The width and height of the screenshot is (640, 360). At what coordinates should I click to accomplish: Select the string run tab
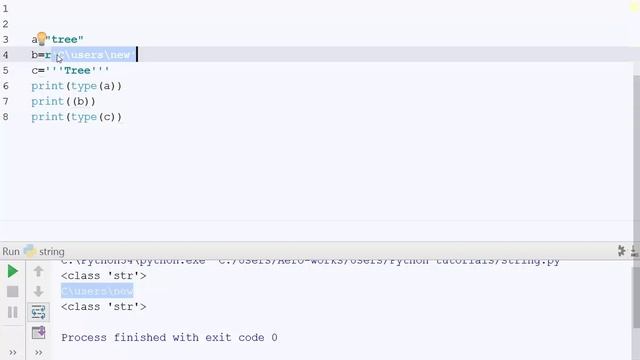coord(44,251)
